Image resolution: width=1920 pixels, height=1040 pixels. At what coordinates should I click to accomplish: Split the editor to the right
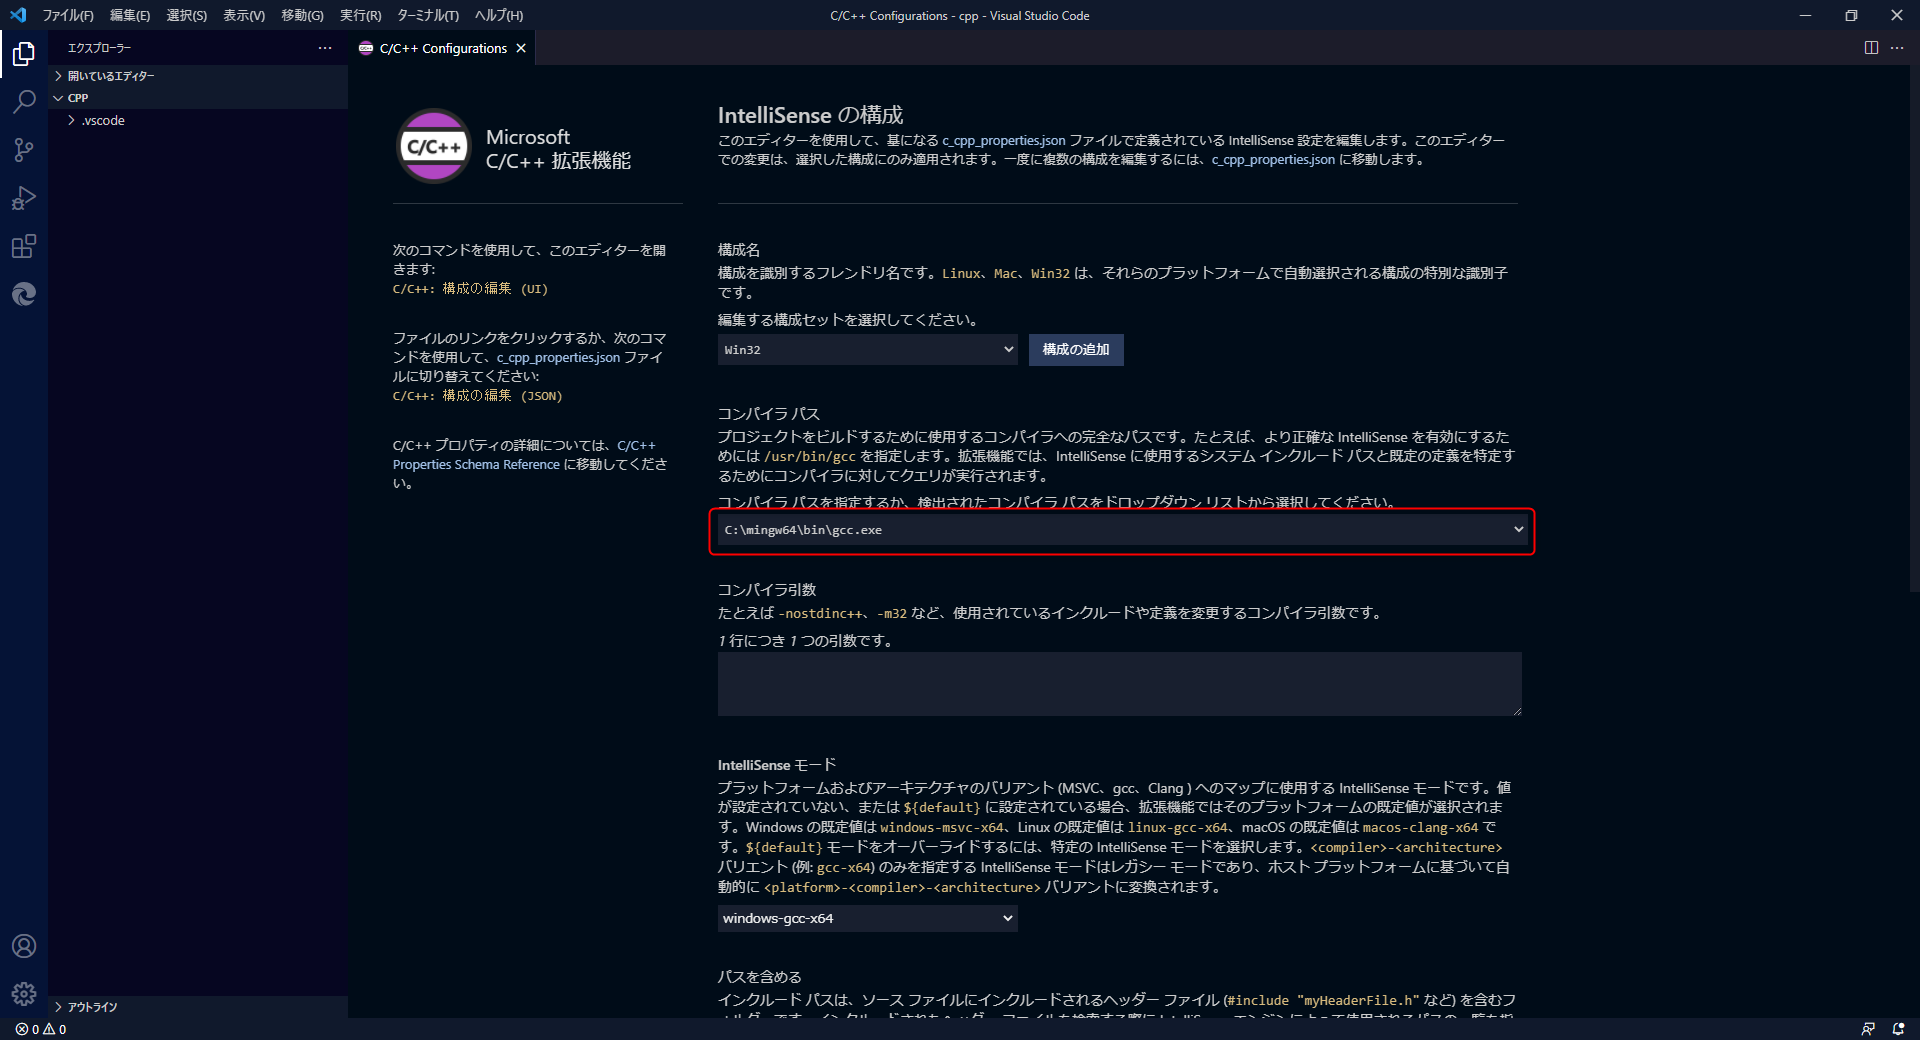[x=1871, y=48]
